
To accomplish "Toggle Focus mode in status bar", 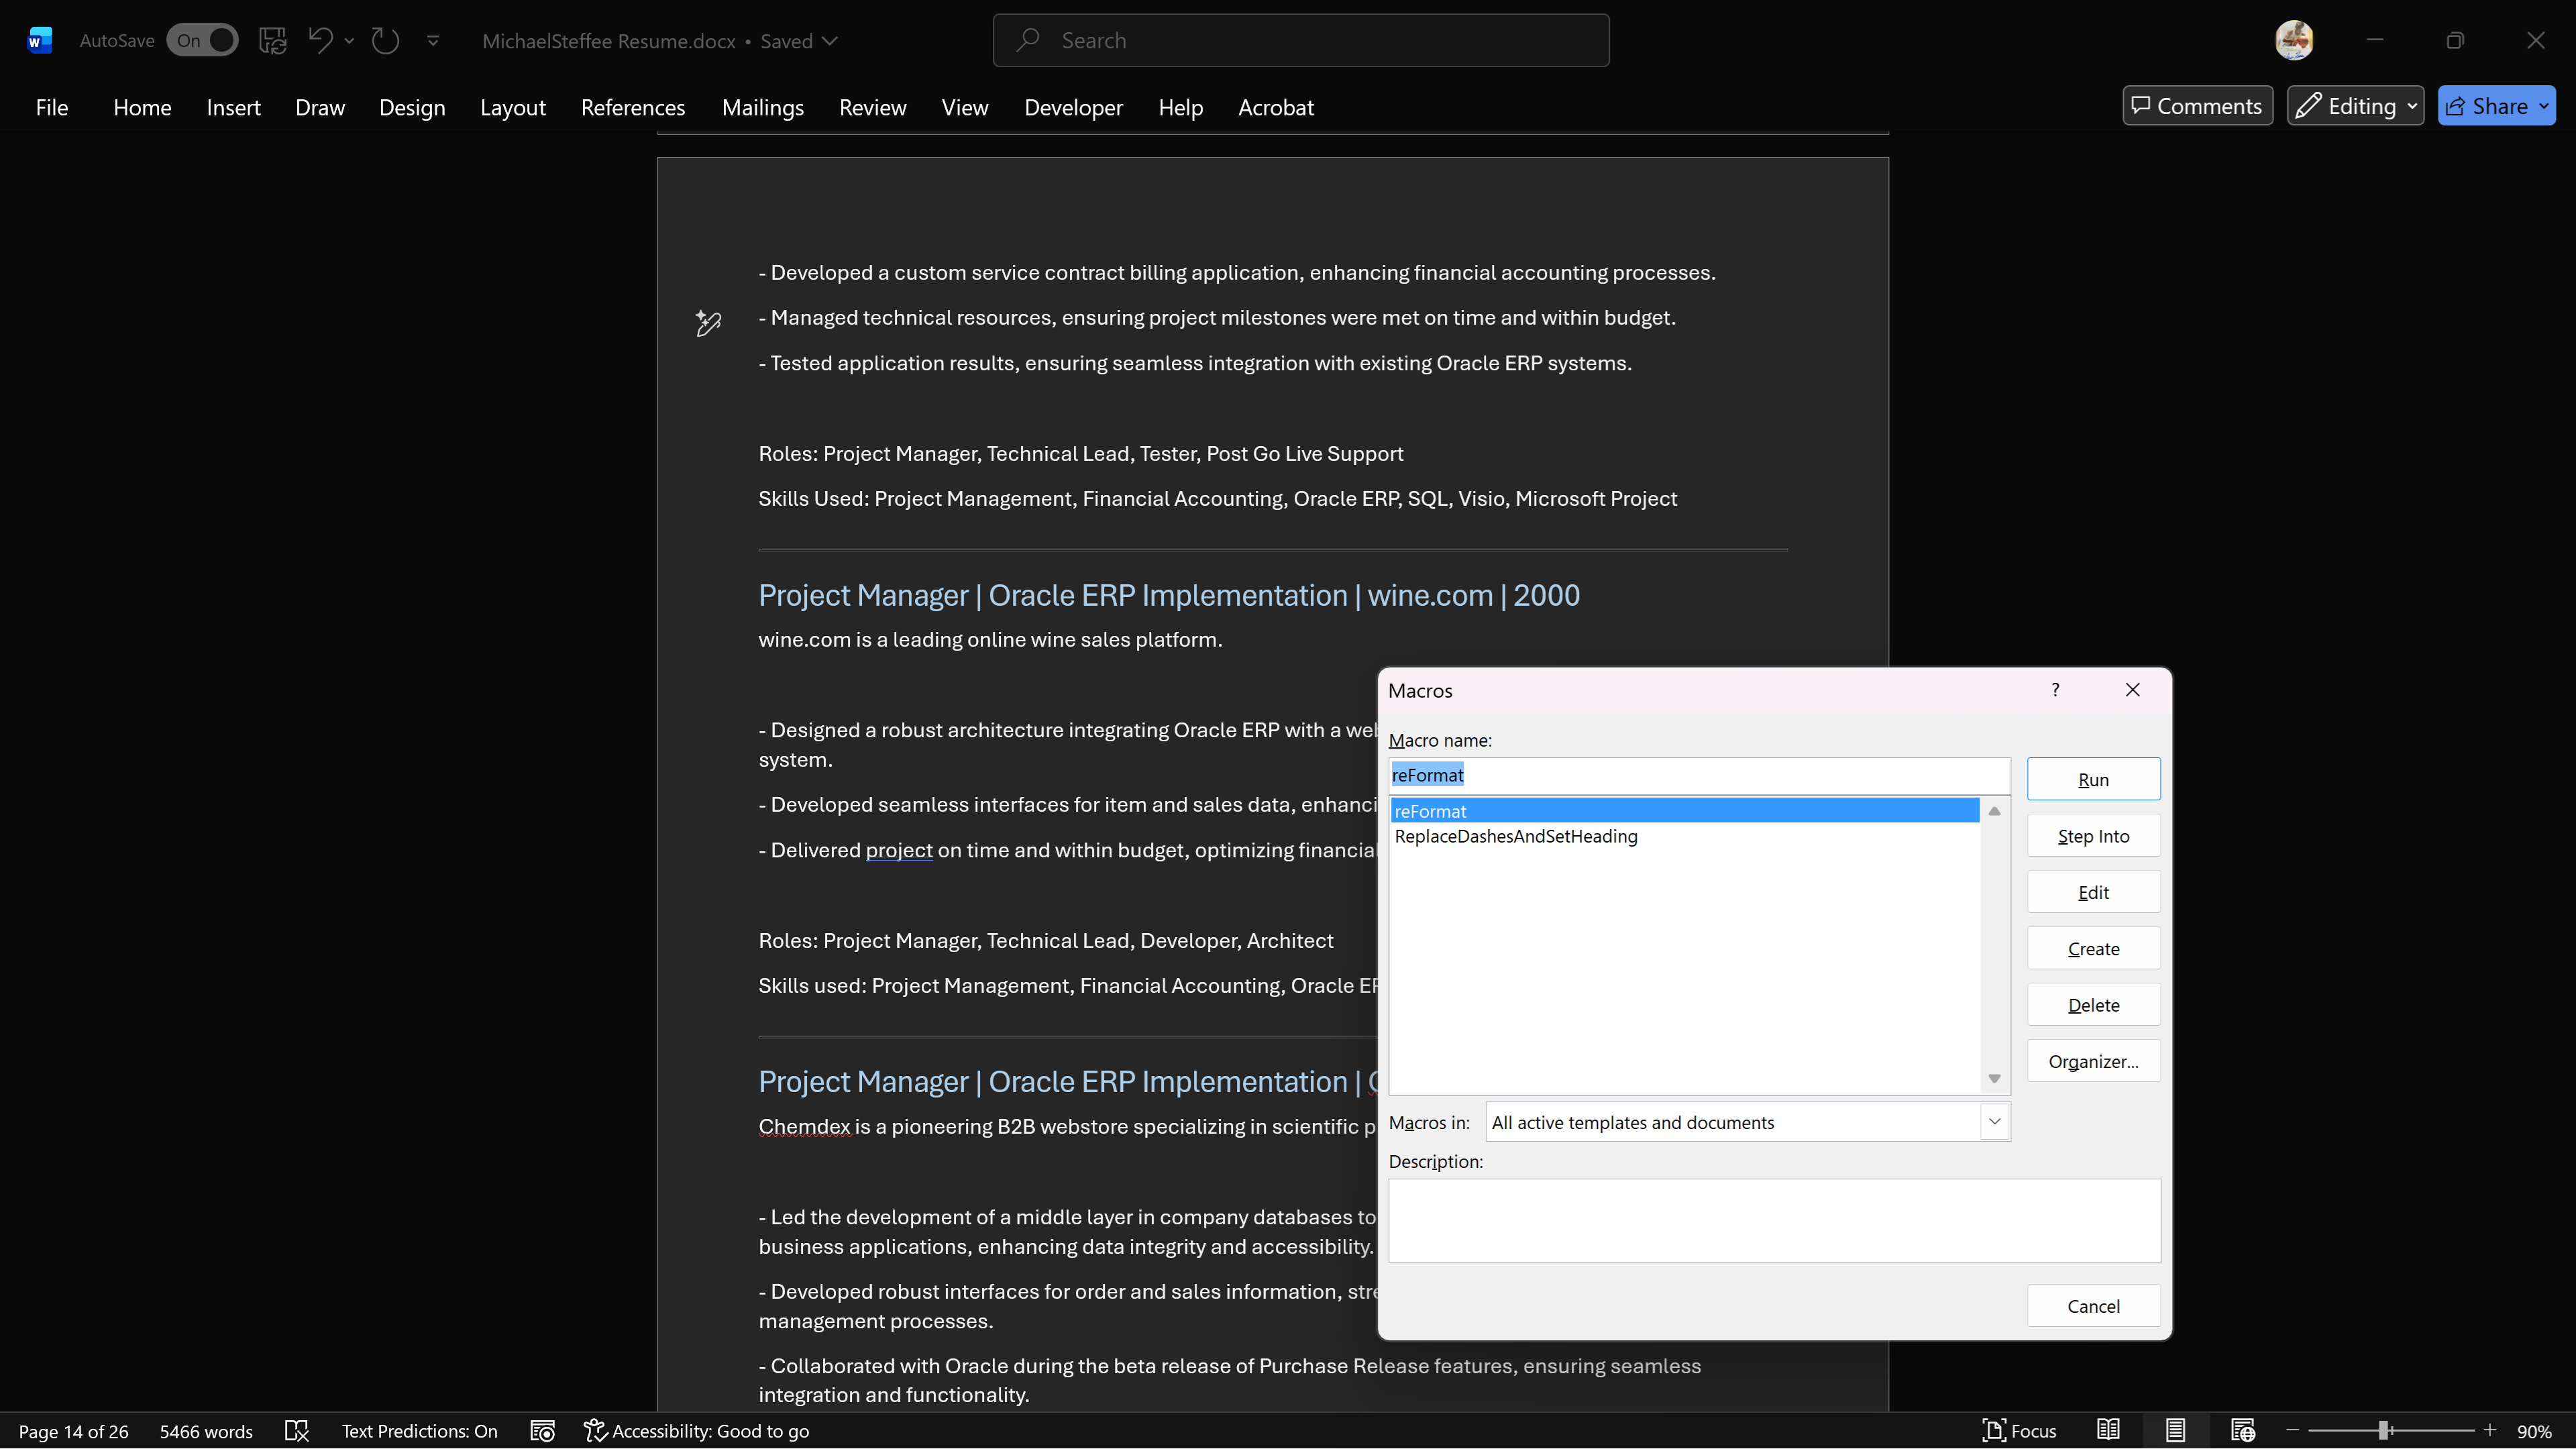I will coord(2019,1431).
